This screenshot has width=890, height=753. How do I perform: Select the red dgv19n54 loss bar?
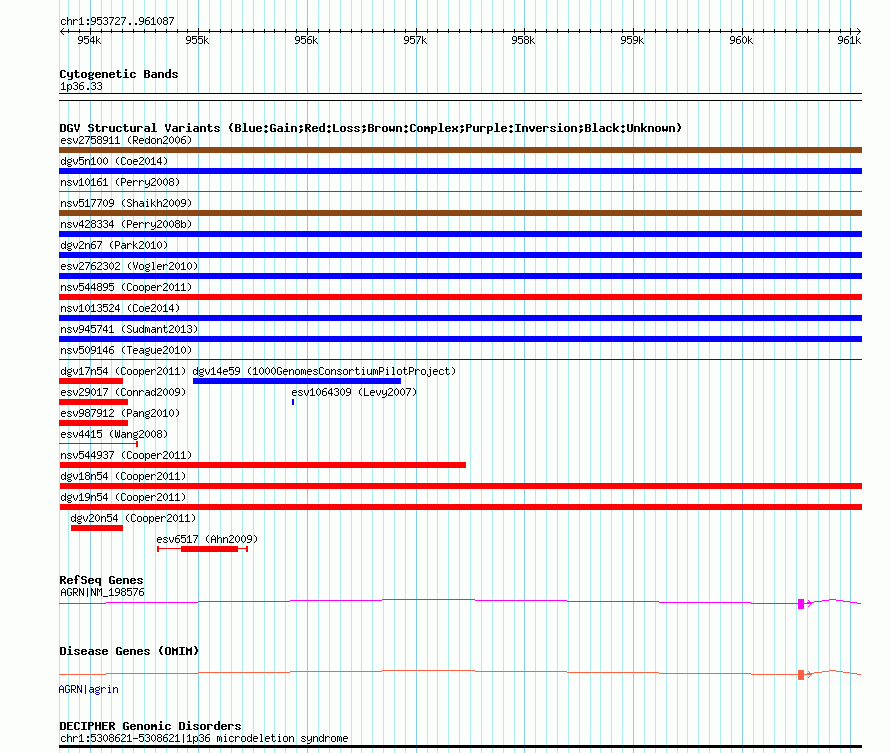click(460, 507)
